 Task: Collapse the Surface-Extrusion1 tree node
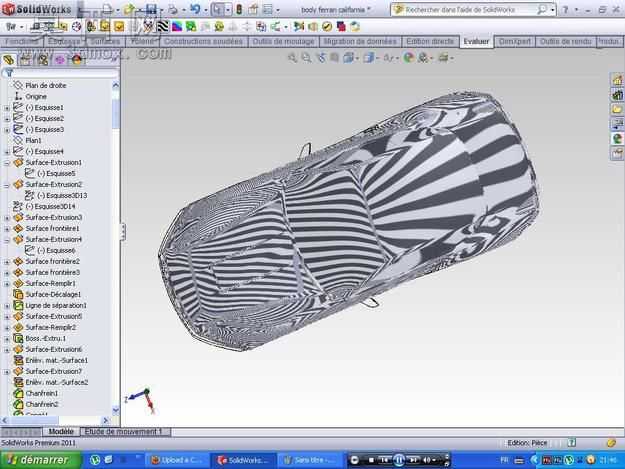click(x=7, y=163)
